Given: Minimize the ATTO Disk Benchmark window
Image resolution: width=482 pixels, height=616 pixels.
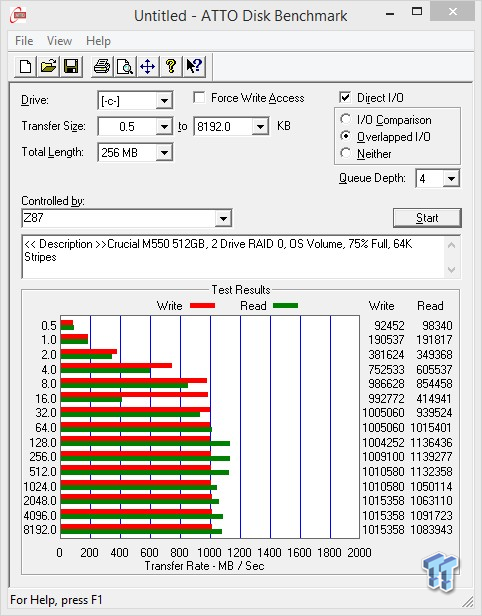Looking at the screenshot, I should point(390,14).
